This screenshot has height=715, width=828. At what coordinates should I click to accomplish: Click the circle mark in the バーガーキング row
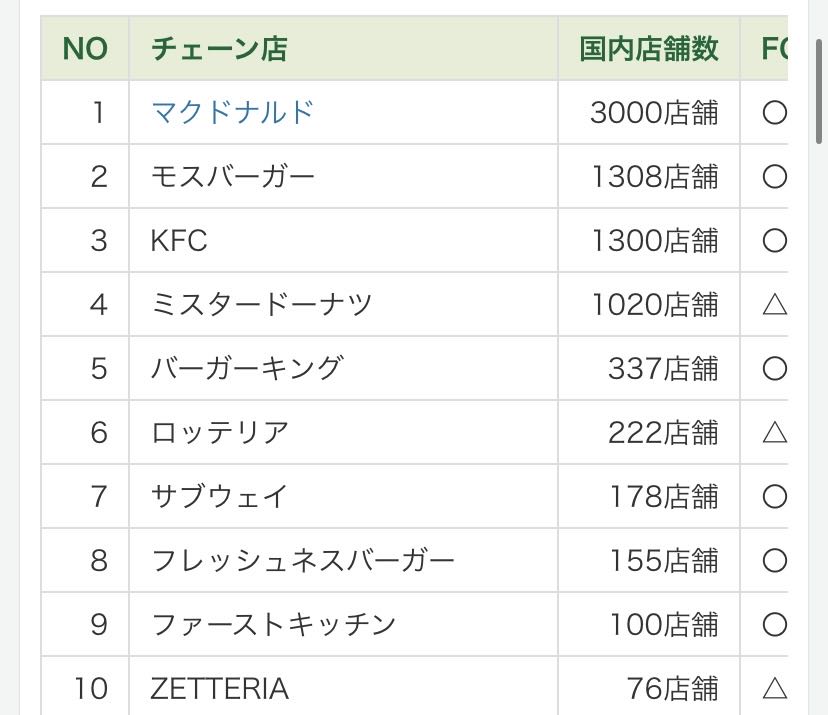point(774,369)
